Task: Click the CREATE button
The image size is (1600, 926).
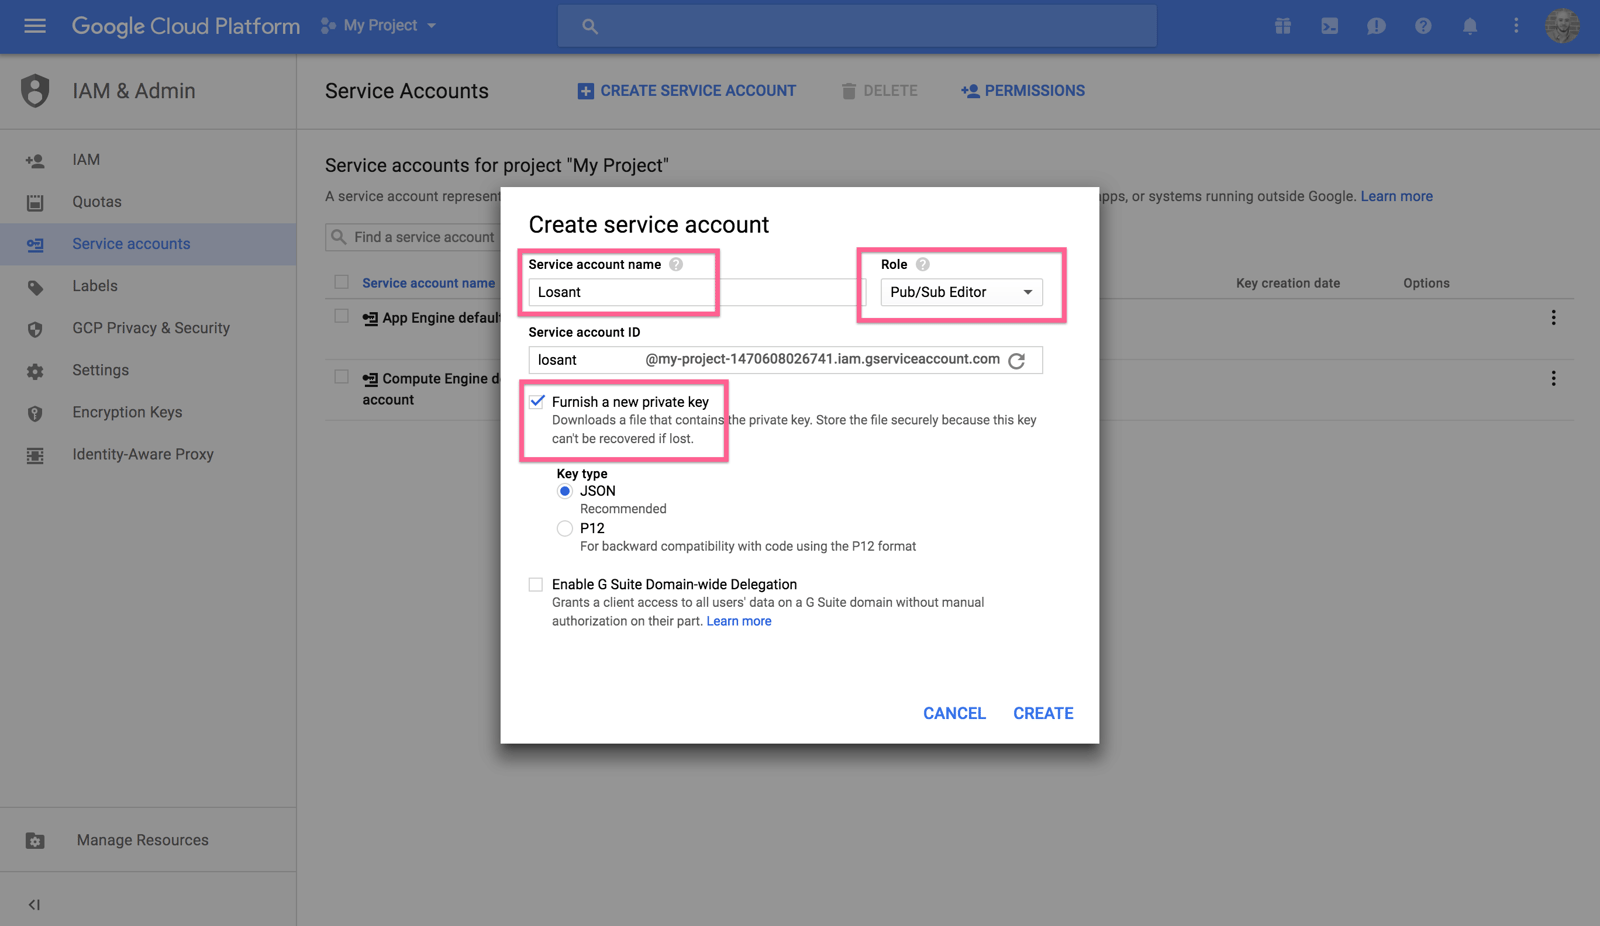Action: coord(1043,713)
